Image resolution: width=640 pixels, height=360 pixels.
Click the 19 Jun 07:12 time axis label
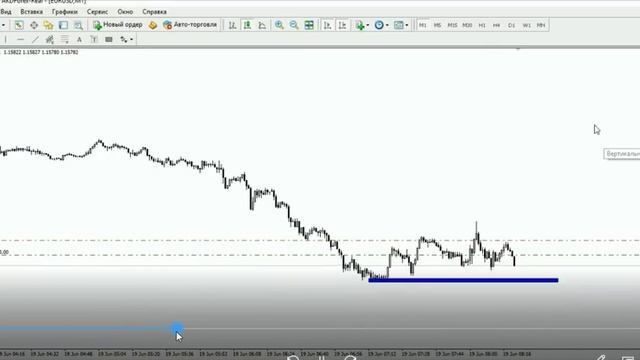[x=382, y=354]
